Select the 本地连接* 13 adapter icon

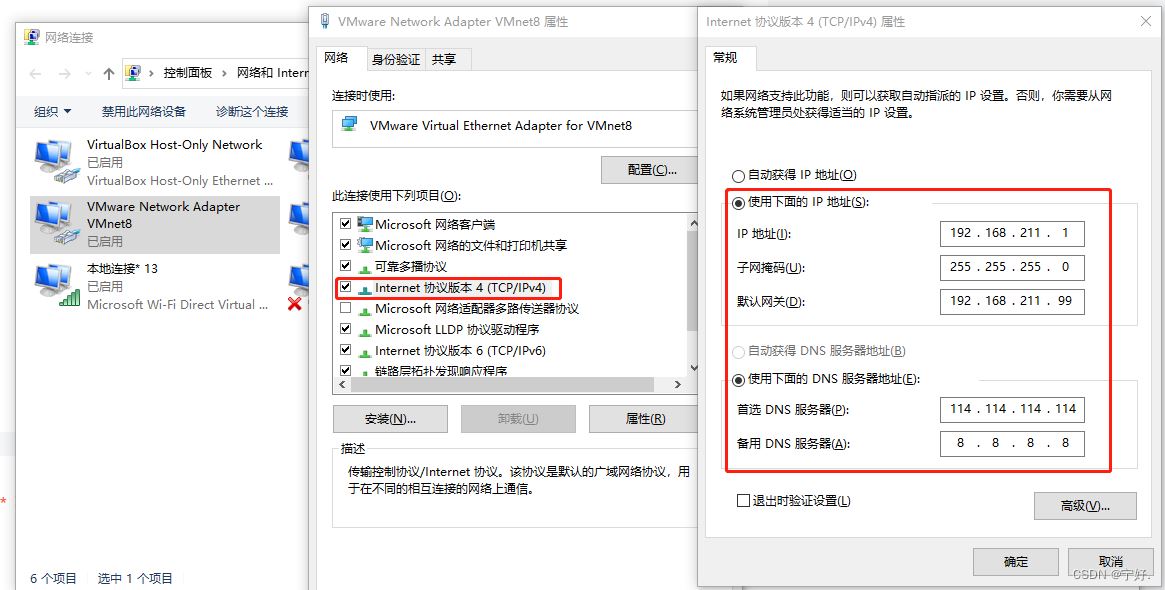pos(54,286)
